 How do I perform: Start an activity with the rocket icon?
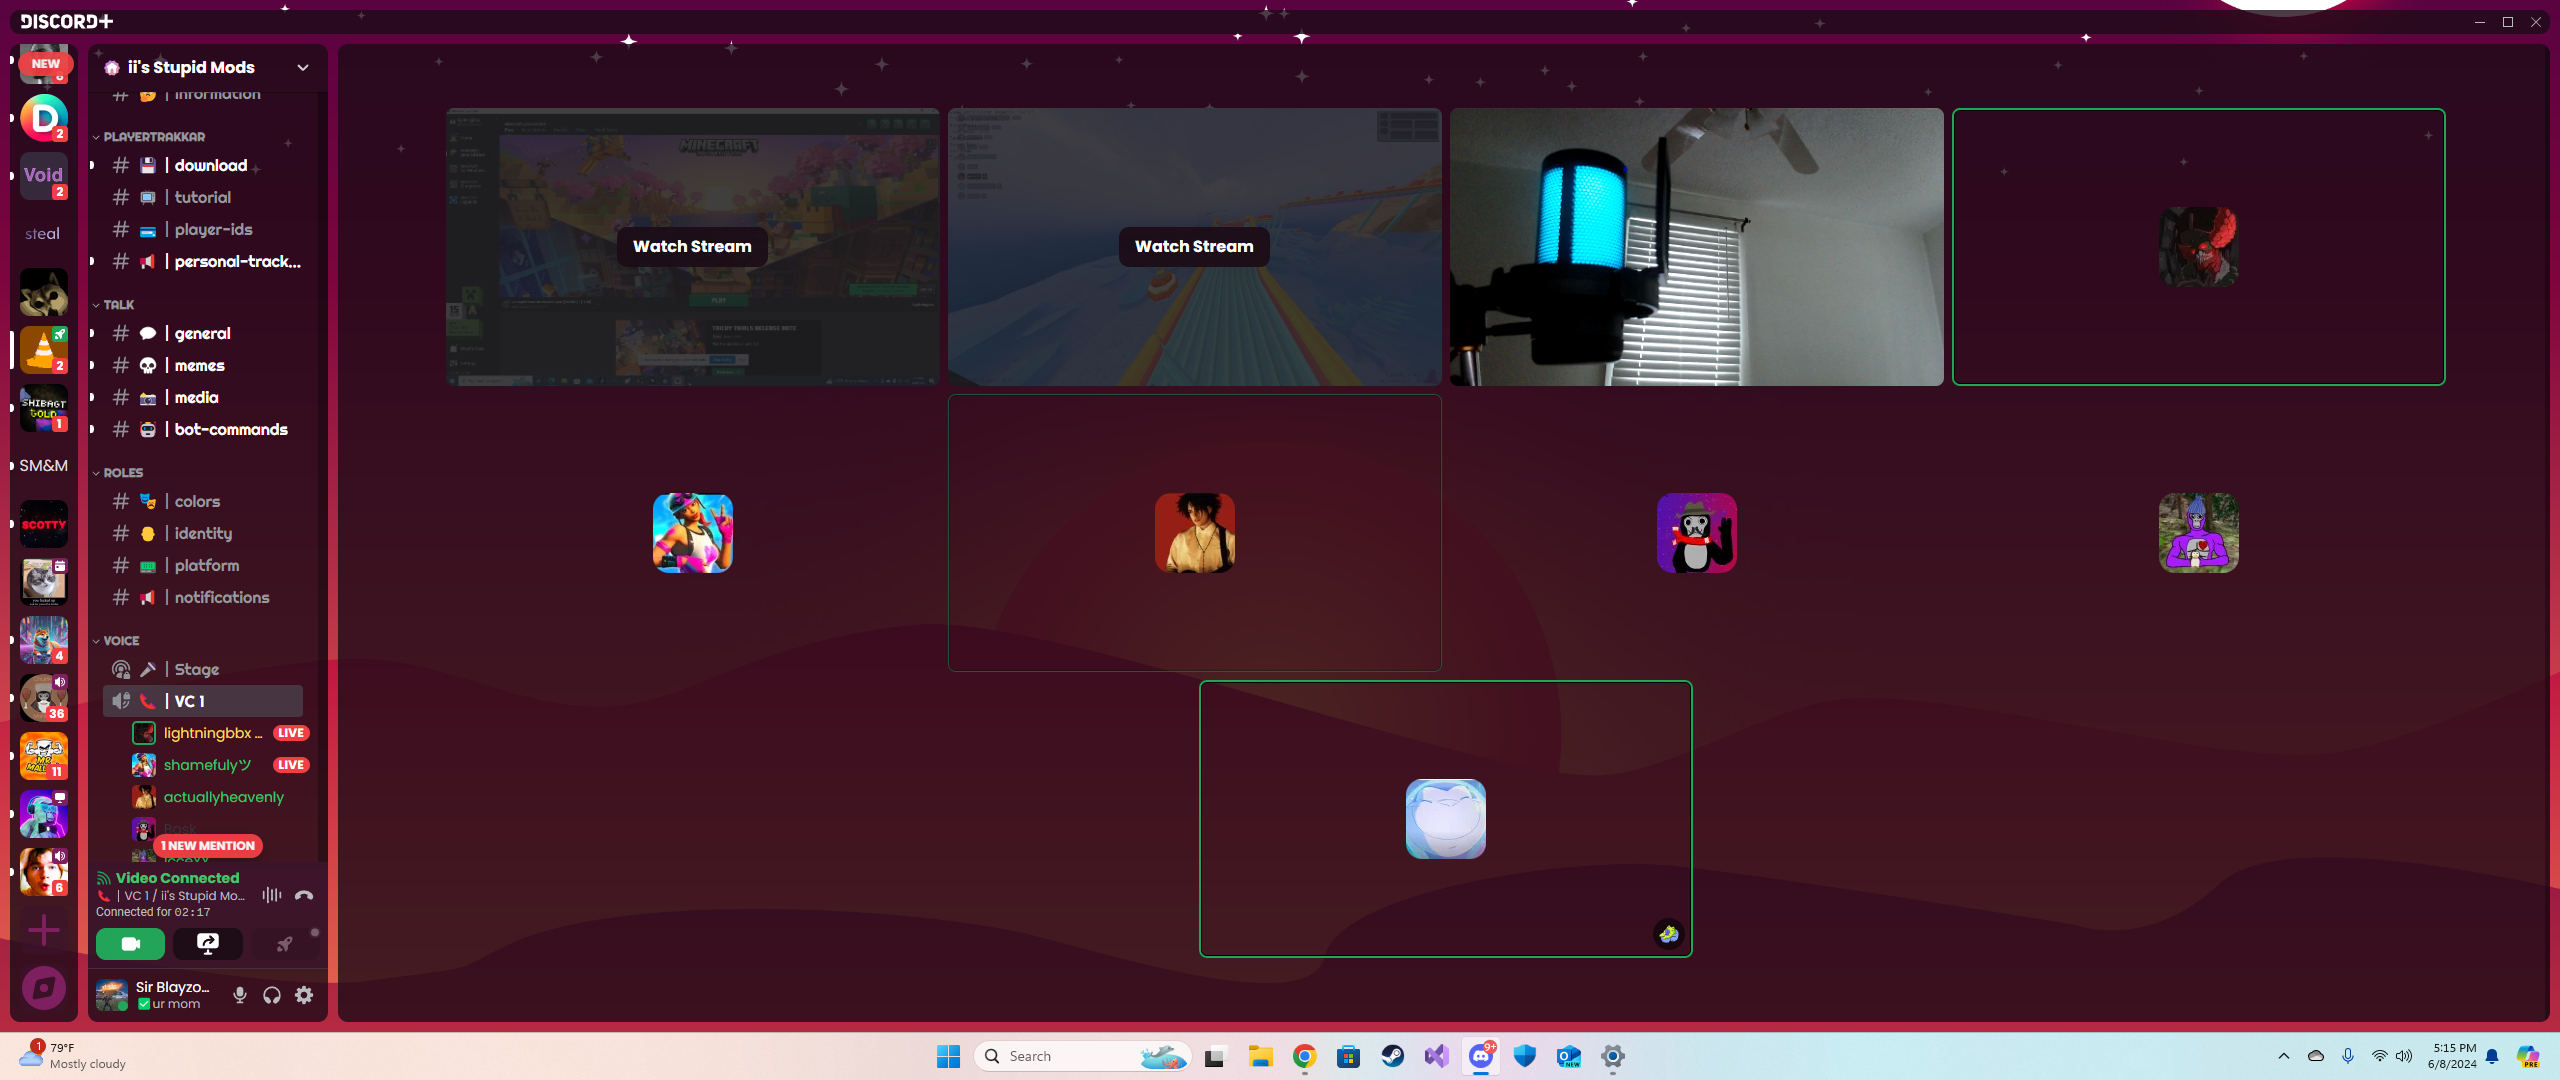pos(285,943)
